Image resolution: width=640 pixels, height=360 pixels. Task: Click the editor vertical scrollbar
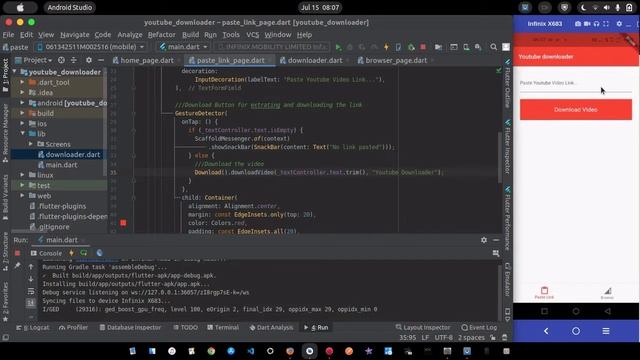(x=500, y=157)
